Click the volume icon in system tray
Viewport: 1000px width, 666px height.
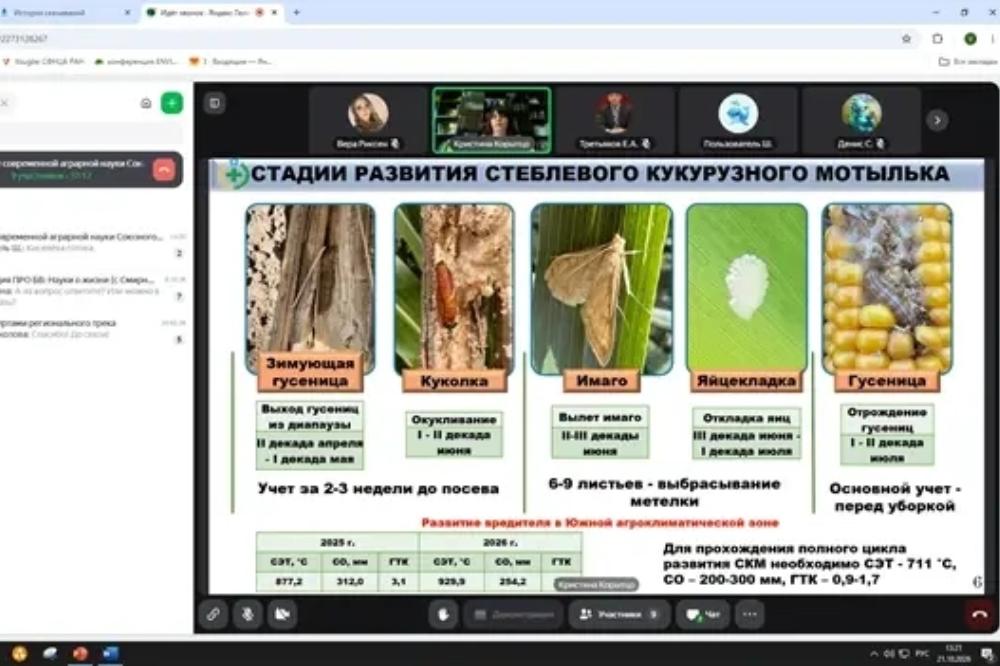pyautogui.click(x=889, y=654)
